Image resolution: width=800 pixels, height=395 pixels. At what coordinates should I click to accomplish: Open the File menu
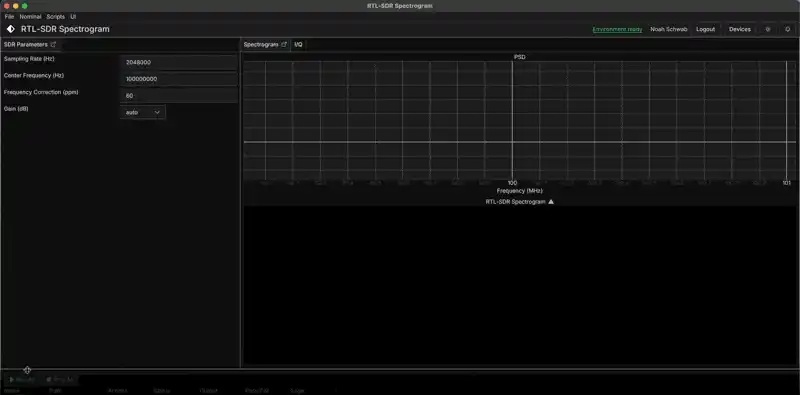point(9,17)
